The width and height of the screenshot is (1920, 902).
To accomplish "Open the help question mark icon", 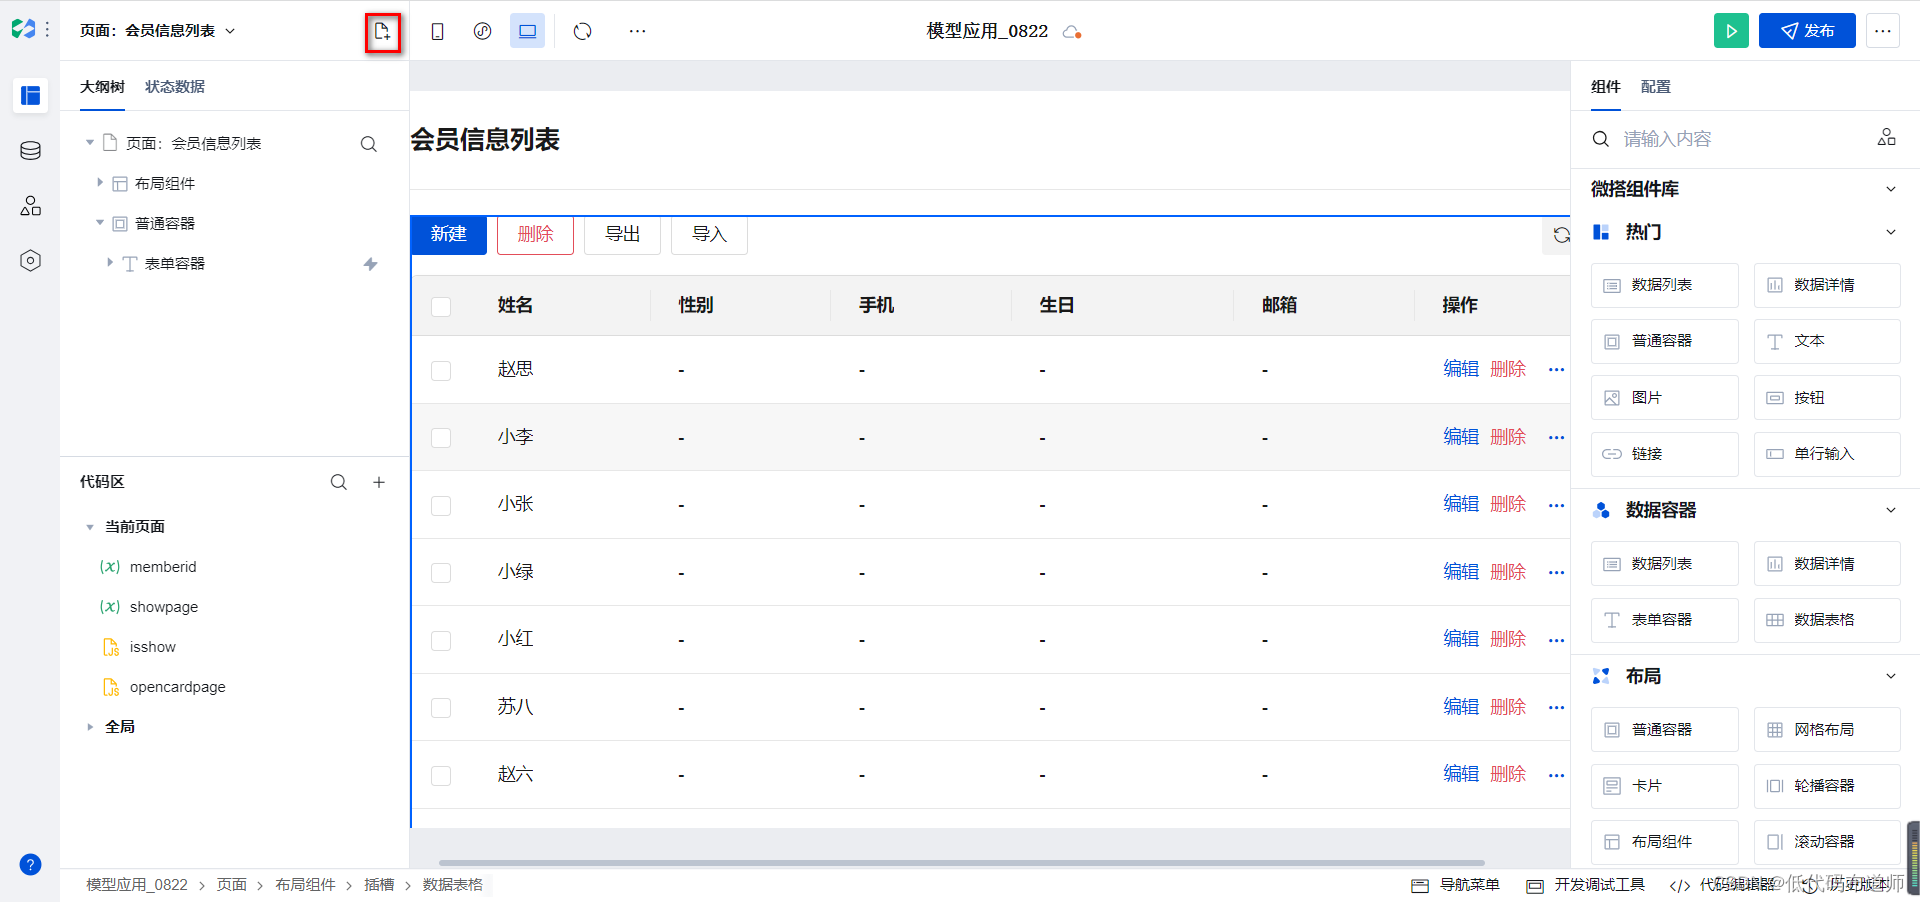I will (x=31, y=864).
